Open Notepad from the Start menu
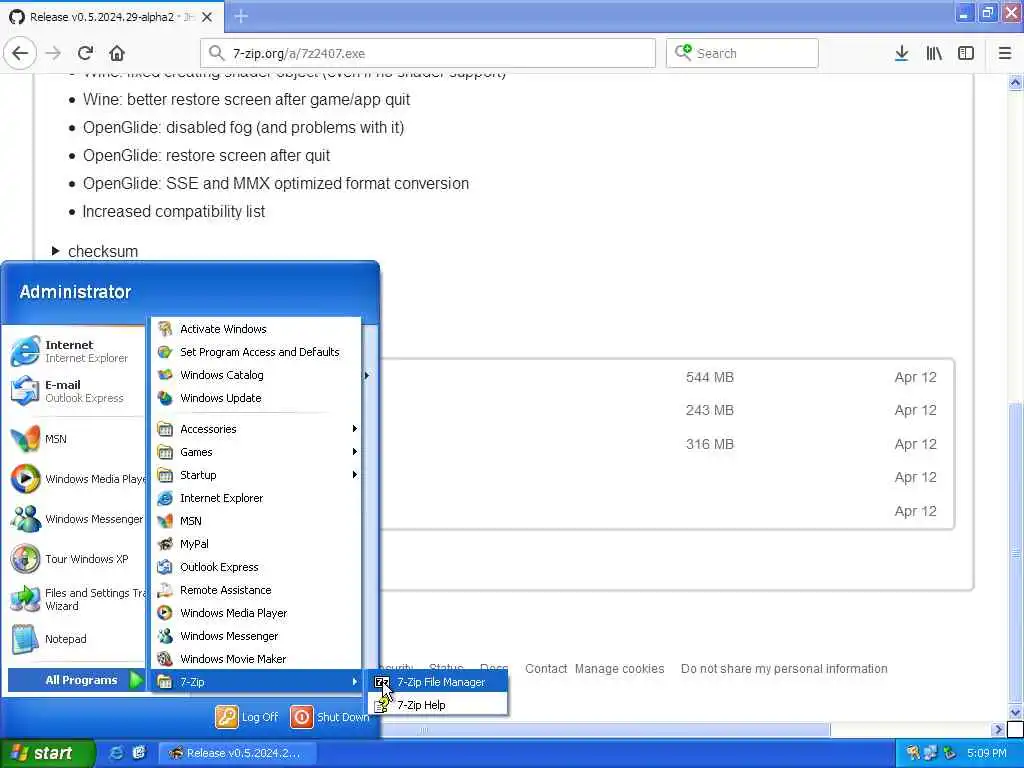The image size is (1024, 768). coord(77,639)
